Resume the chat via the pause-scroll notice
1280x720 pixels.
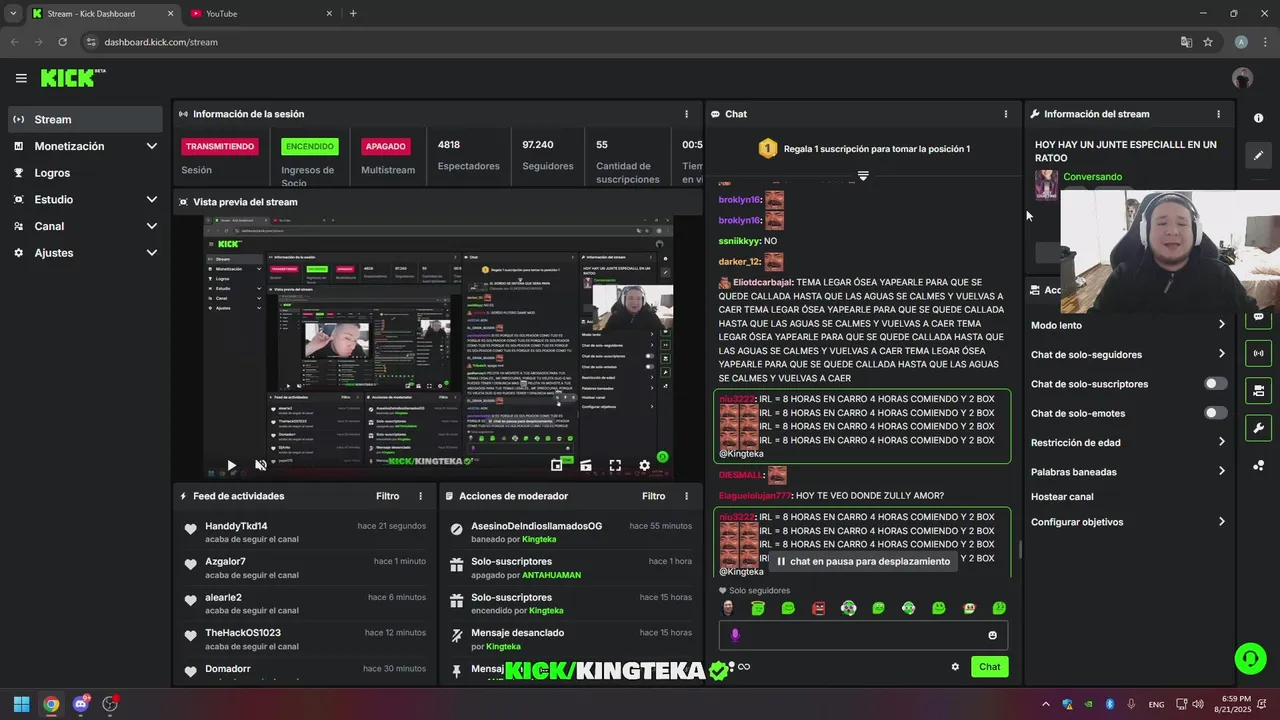click(863, 562)
